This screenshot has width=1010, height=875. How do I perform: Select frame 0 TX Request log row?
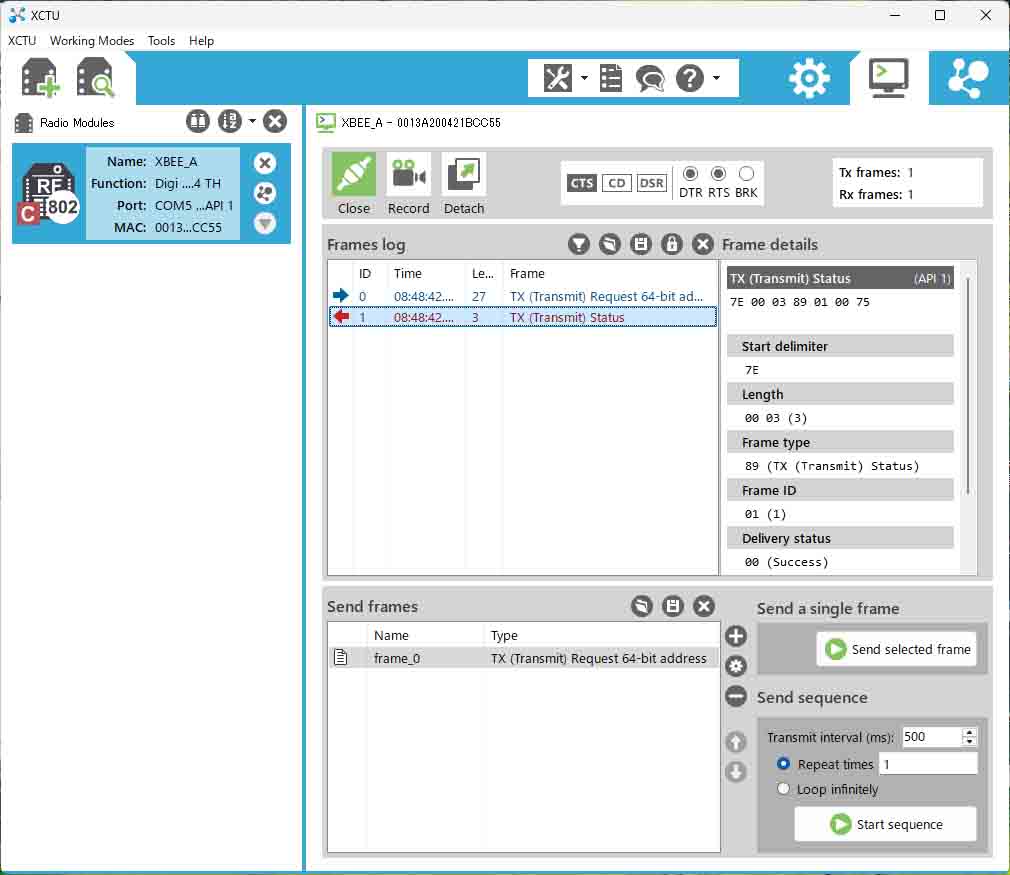point(522,296)
